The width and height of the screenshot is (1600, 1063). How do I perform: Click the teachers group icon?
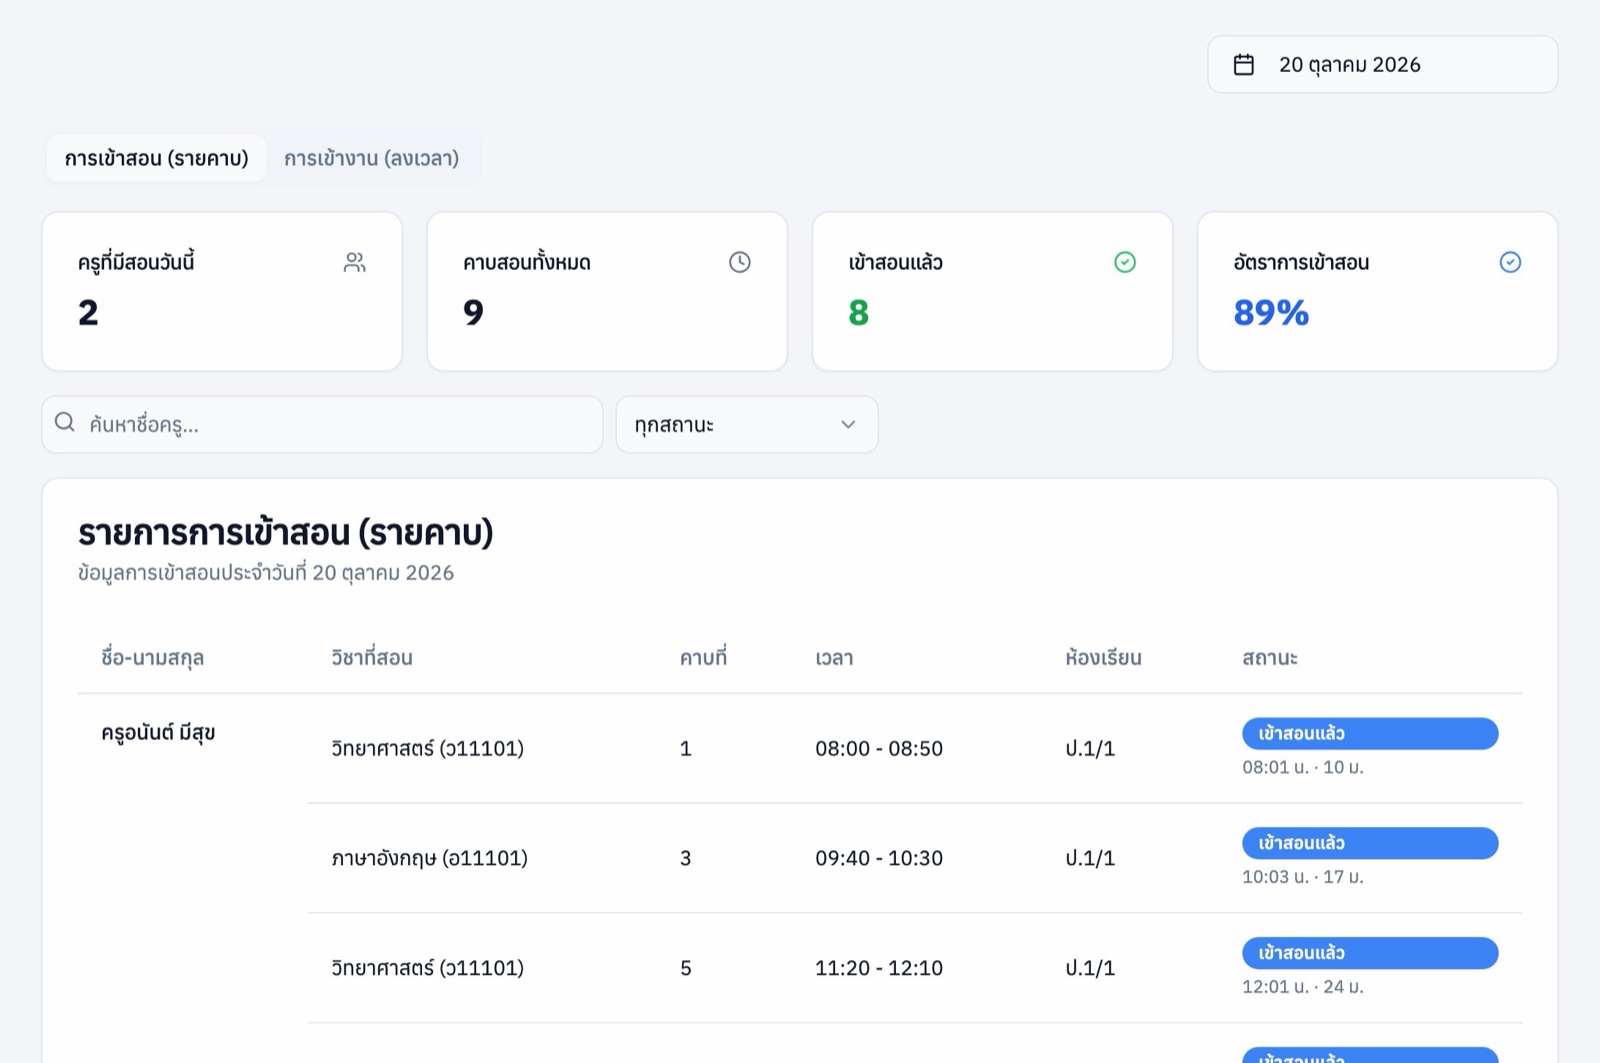pyautogui.click(x=355, y=262)
